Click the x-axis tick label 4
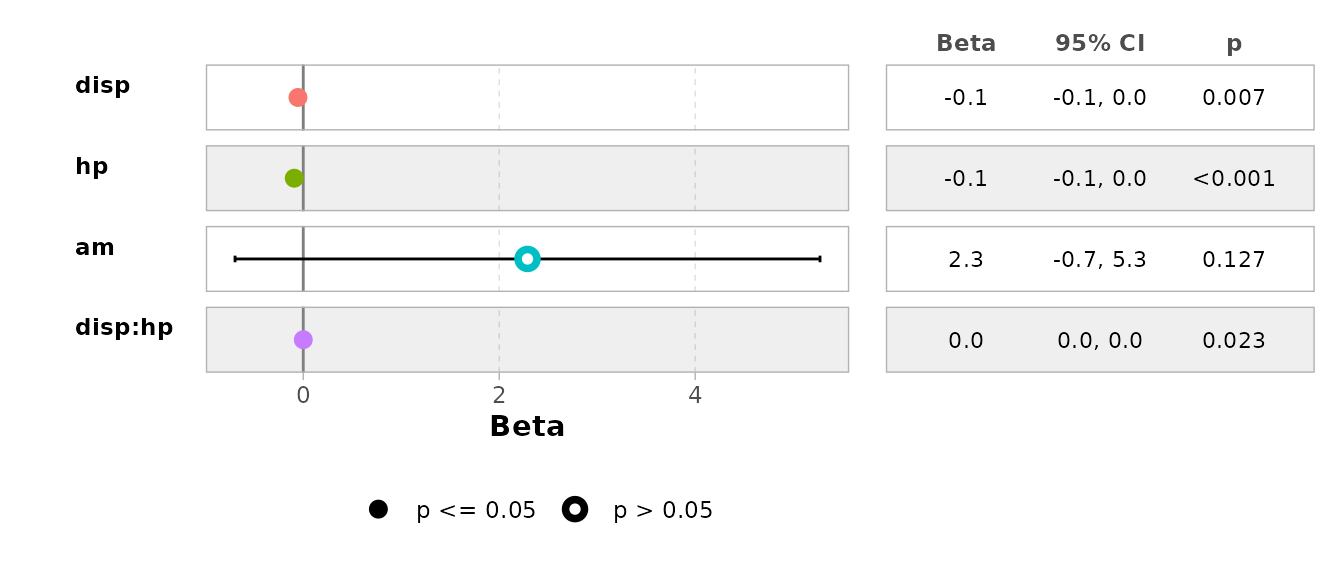 click(695, 395)
